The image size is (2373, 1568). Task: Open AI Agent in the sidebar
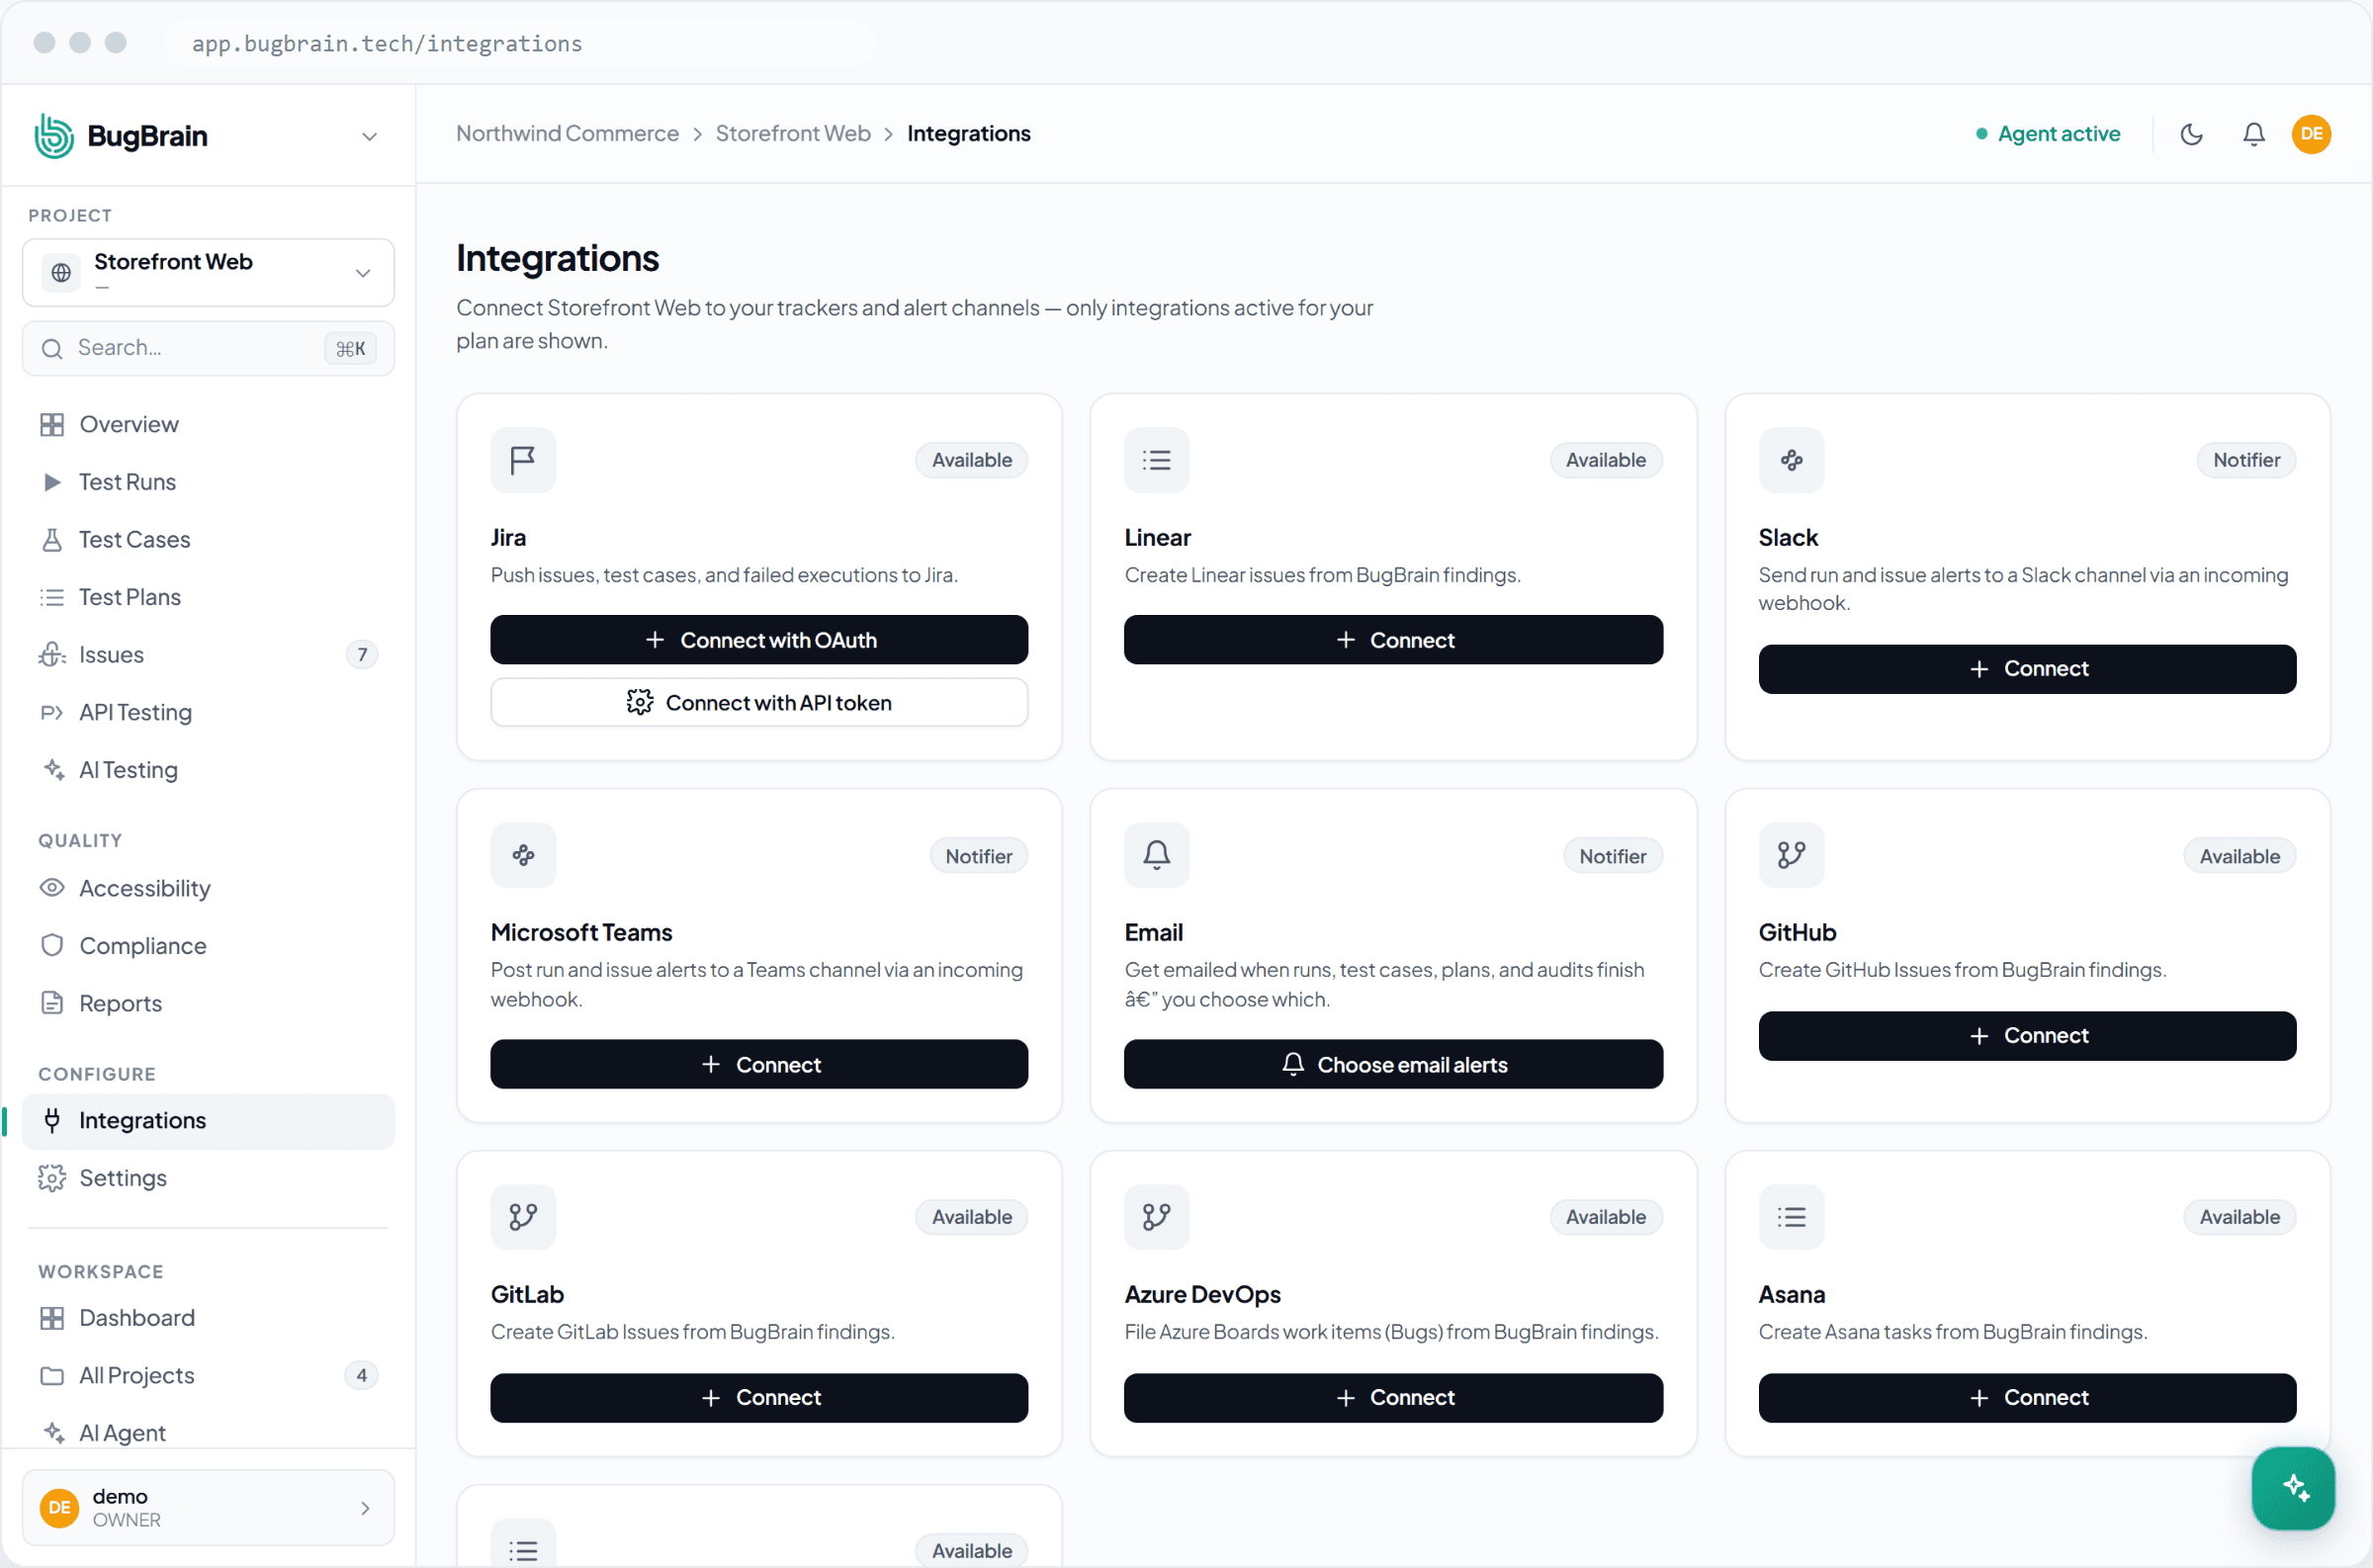click(208, 1433)
